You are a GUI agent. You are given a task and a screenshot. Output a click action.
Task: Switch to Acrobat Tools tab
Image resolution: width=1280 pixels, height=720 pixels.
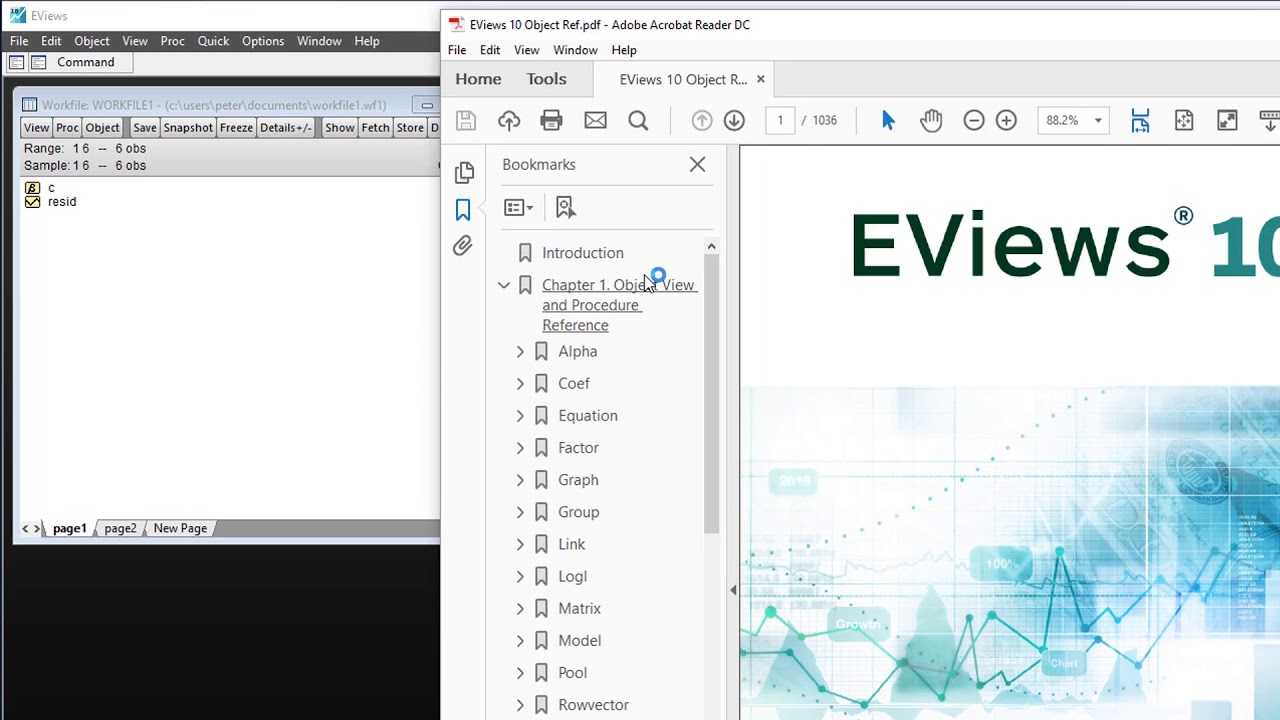click(546, 79)
